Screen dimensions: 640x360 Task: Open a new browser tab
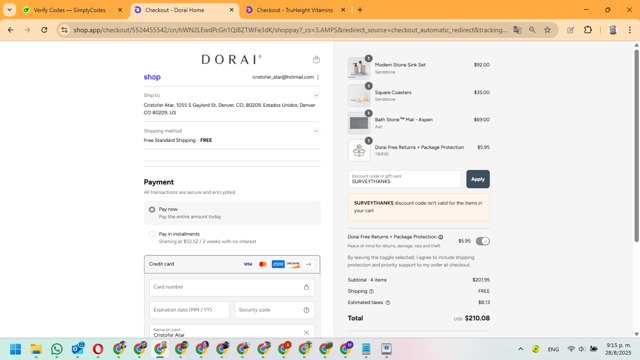point(360,10)
